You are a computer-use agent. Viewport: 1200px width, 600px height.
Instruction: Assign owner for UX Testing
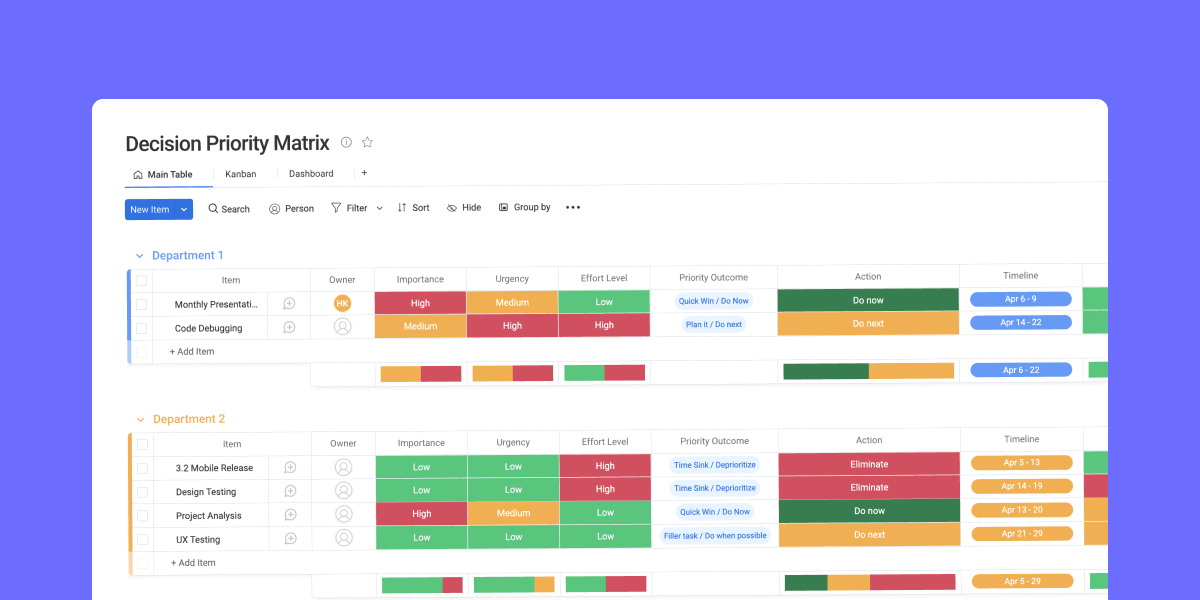pyautogui.click(x=344, y=539)
